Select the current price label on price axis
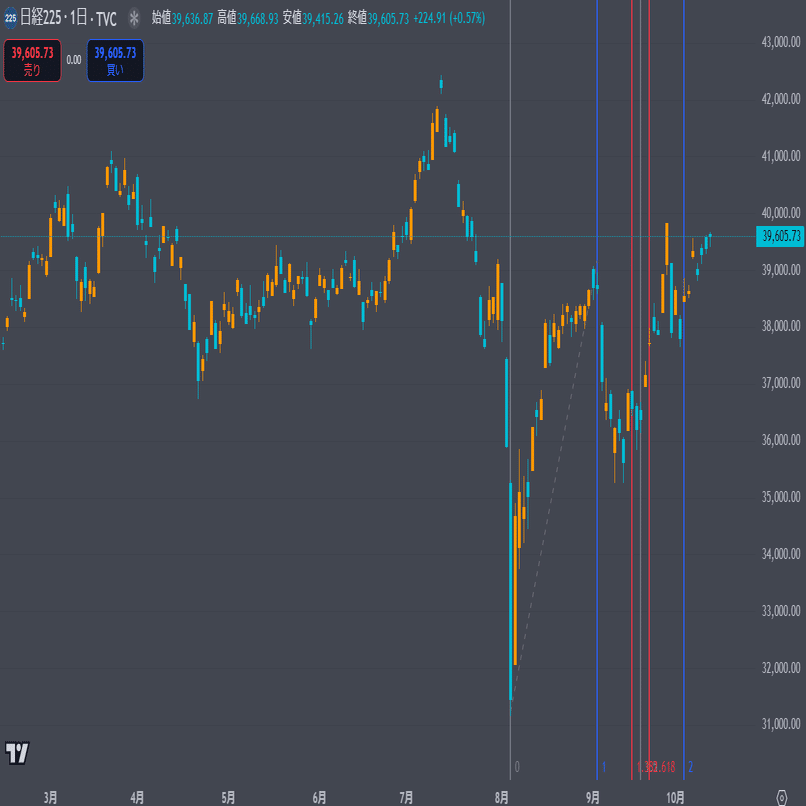This screenshot has width=806, height=806. (x=781, y=236)
